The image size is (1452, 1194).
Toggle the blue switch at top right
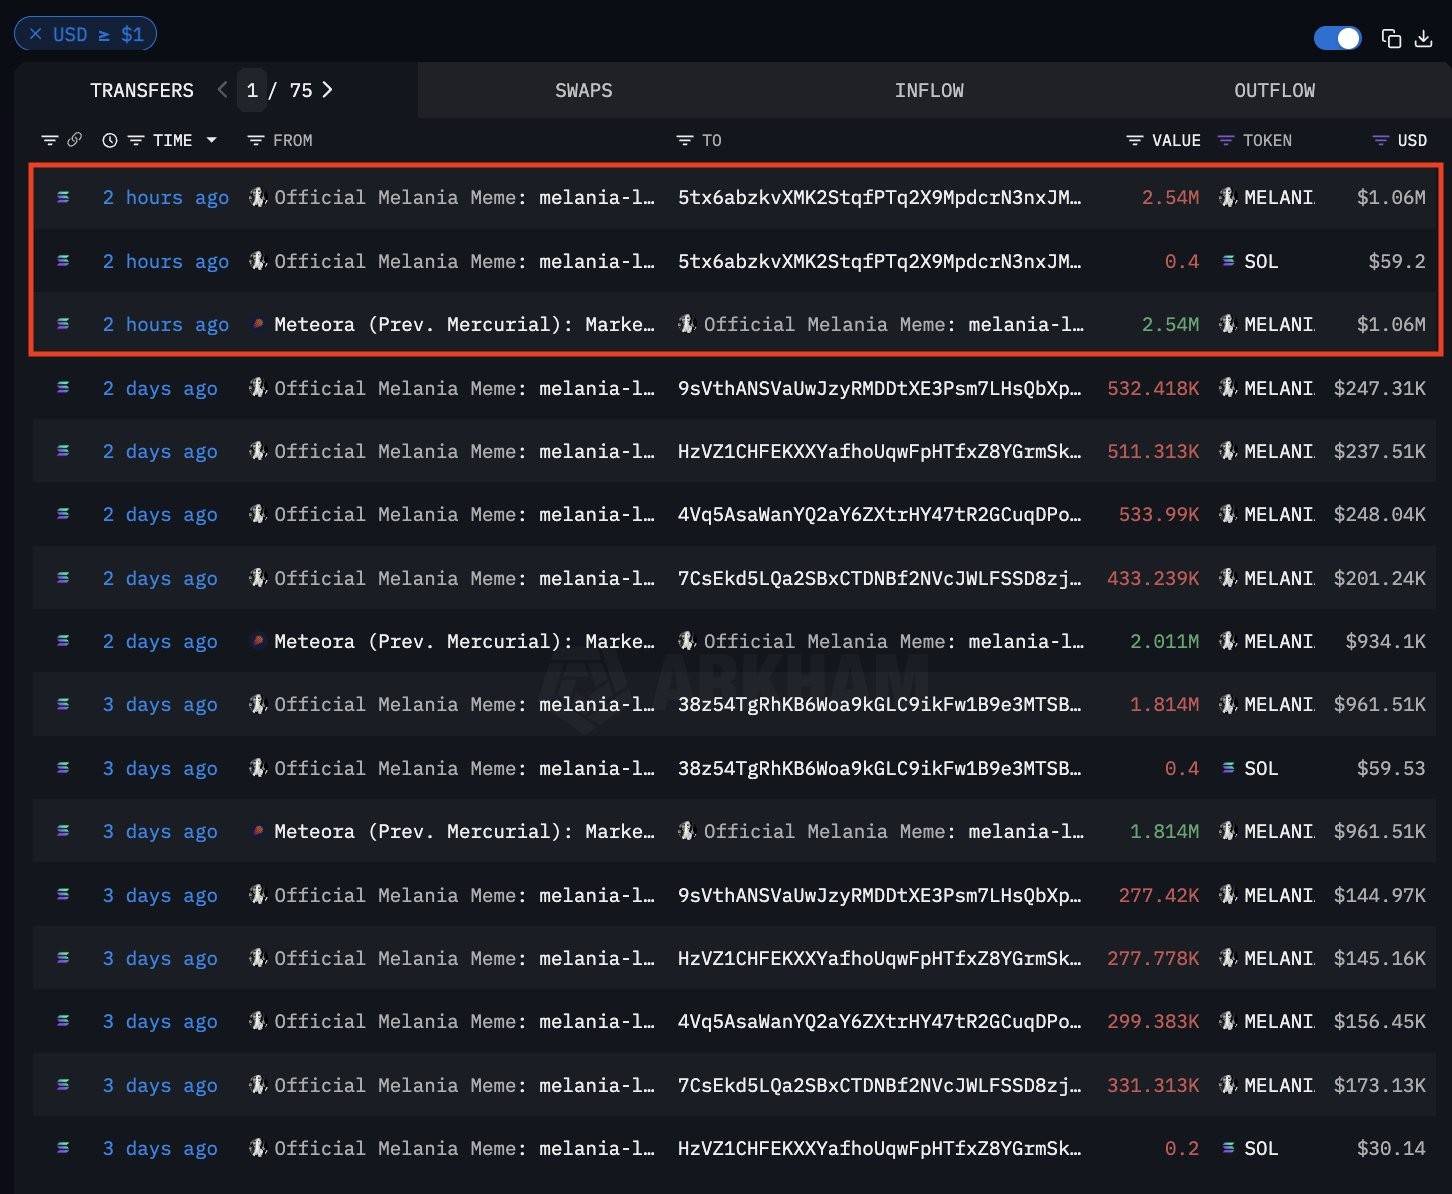(x=1337, y=38)
